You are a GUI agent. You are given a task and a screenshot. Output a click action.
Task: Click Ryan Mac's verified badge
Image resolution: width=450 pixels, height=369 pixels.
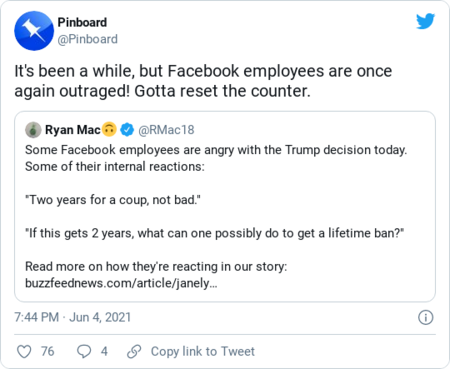[x=127, y=130]
